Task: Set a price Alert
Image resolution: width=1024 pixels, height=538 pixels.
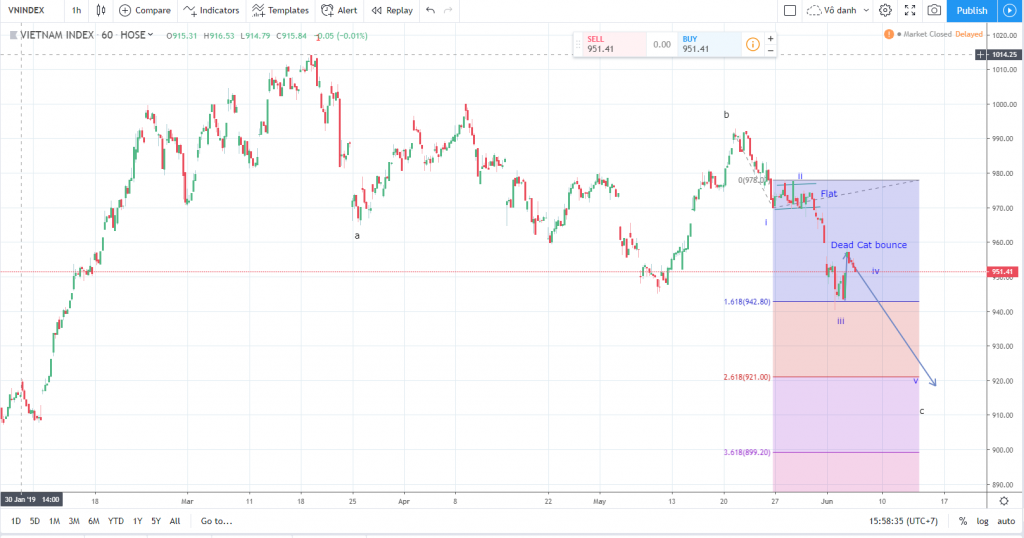Action: point(339,10)
